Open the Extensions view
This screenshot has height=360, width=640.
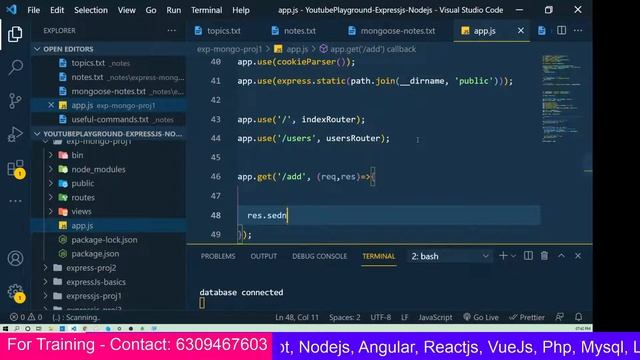pyautogui.click(x=16, y=168)
